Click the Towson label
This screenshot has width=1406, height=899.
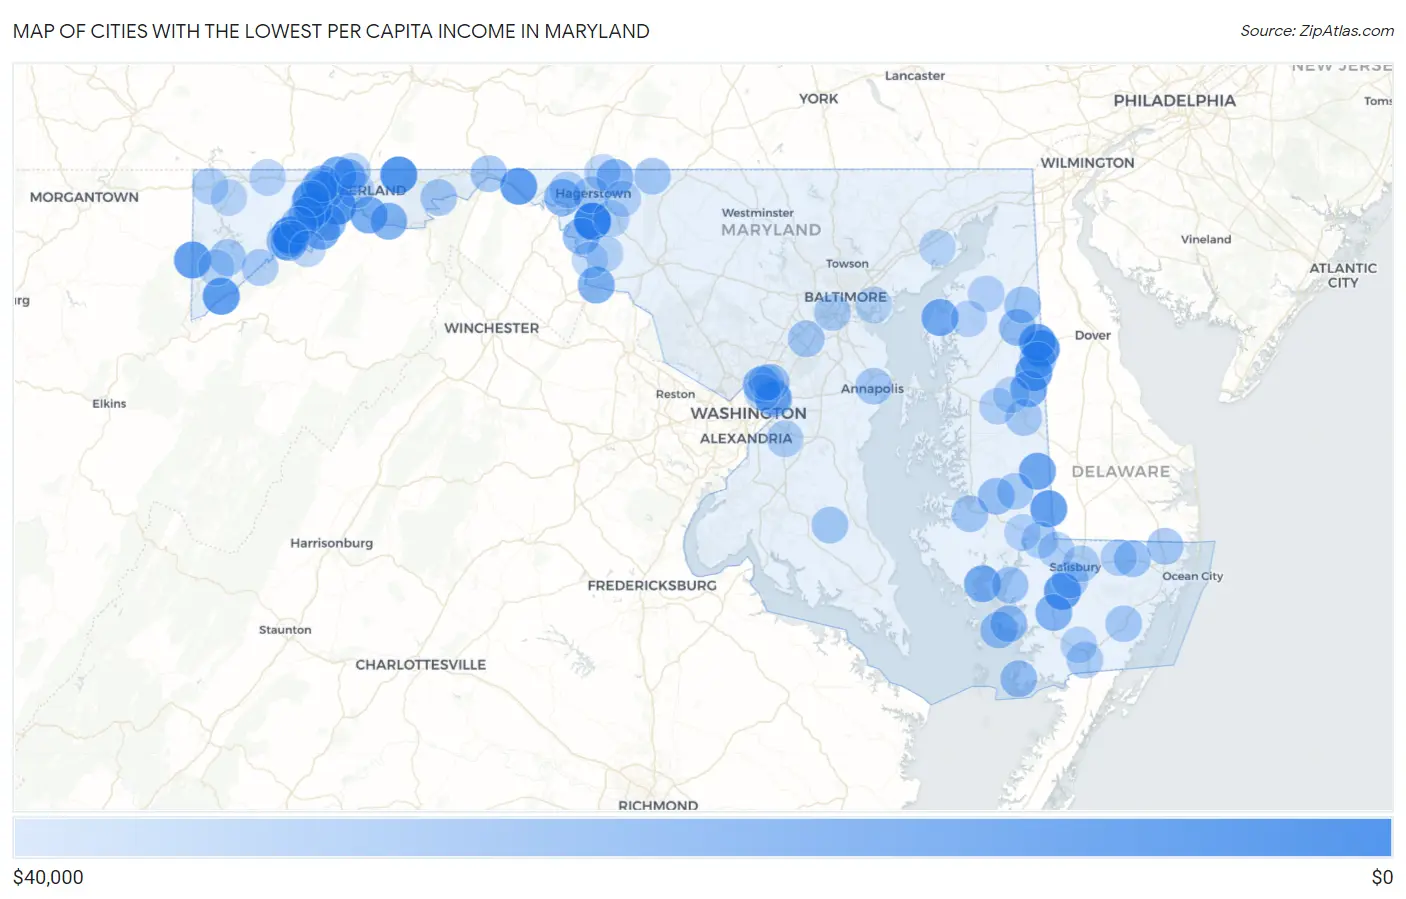[847, 264]
